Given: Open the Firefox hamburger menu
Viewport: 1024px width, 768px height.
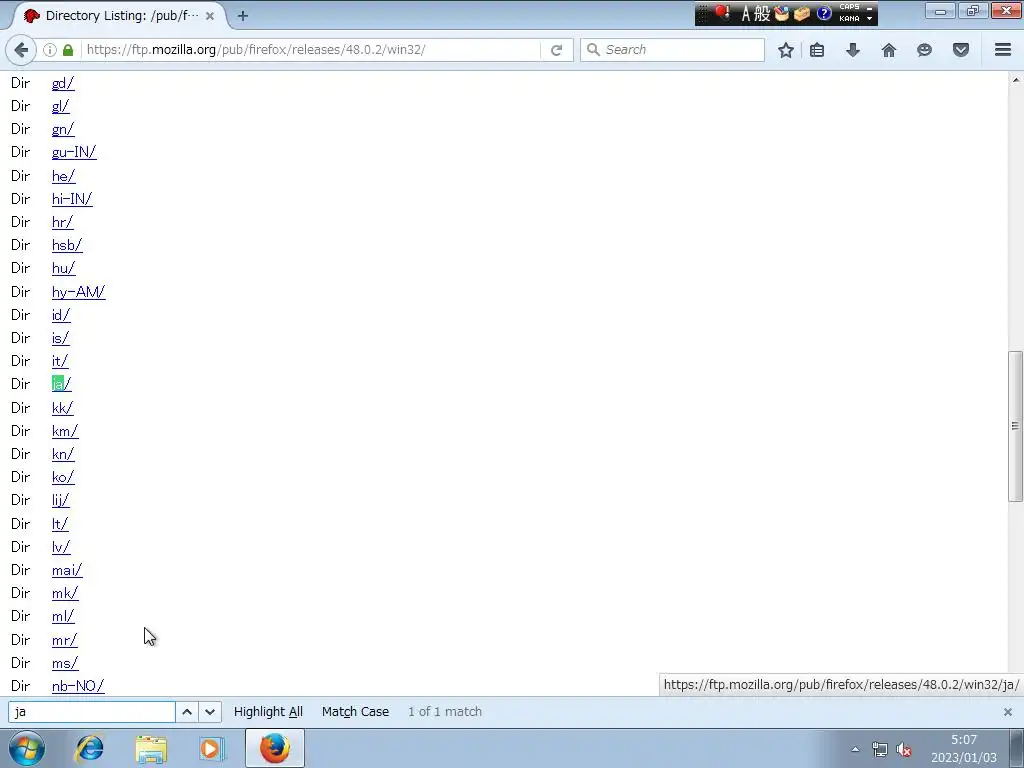Looking at the screenshot, I should pyautogui.click(x=1003, y=50).
